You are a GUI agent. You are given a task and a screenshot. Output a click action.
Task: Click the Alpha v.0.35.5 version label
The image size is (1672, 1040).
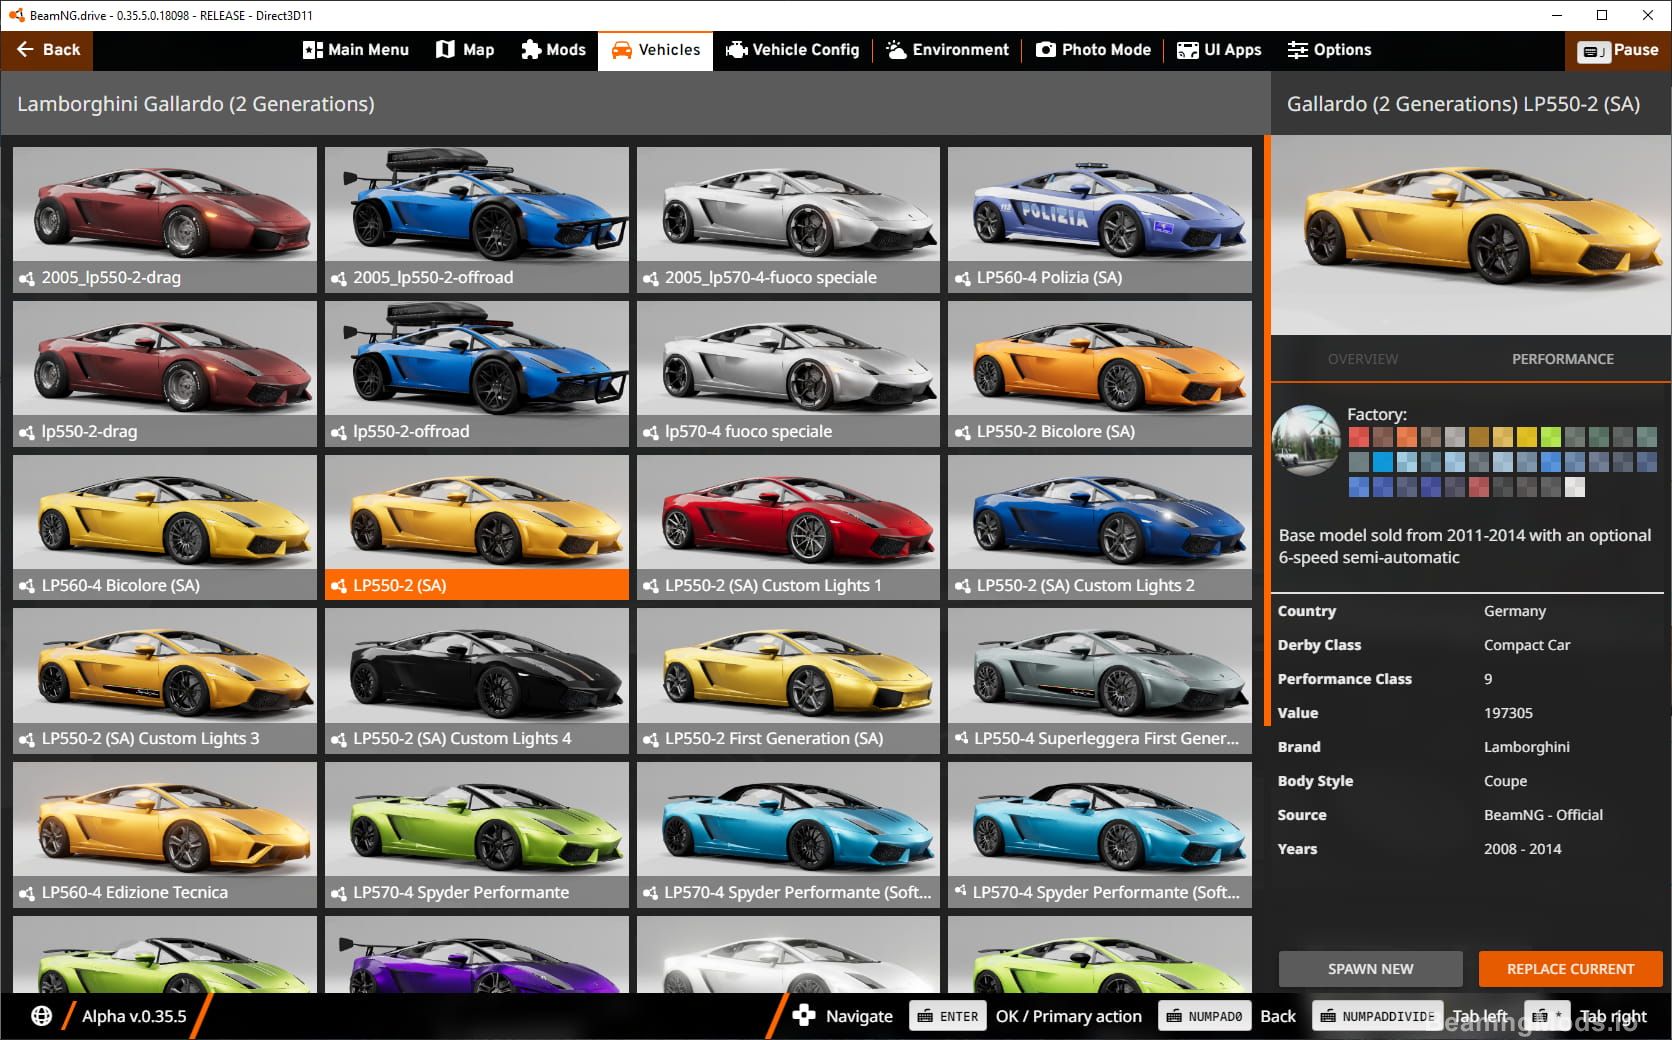coord(134,1016)
